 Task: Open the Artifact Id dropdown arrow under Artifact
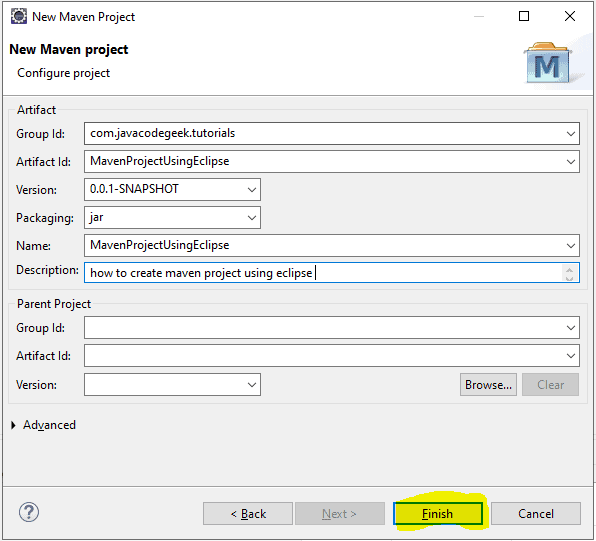(570, 162)
